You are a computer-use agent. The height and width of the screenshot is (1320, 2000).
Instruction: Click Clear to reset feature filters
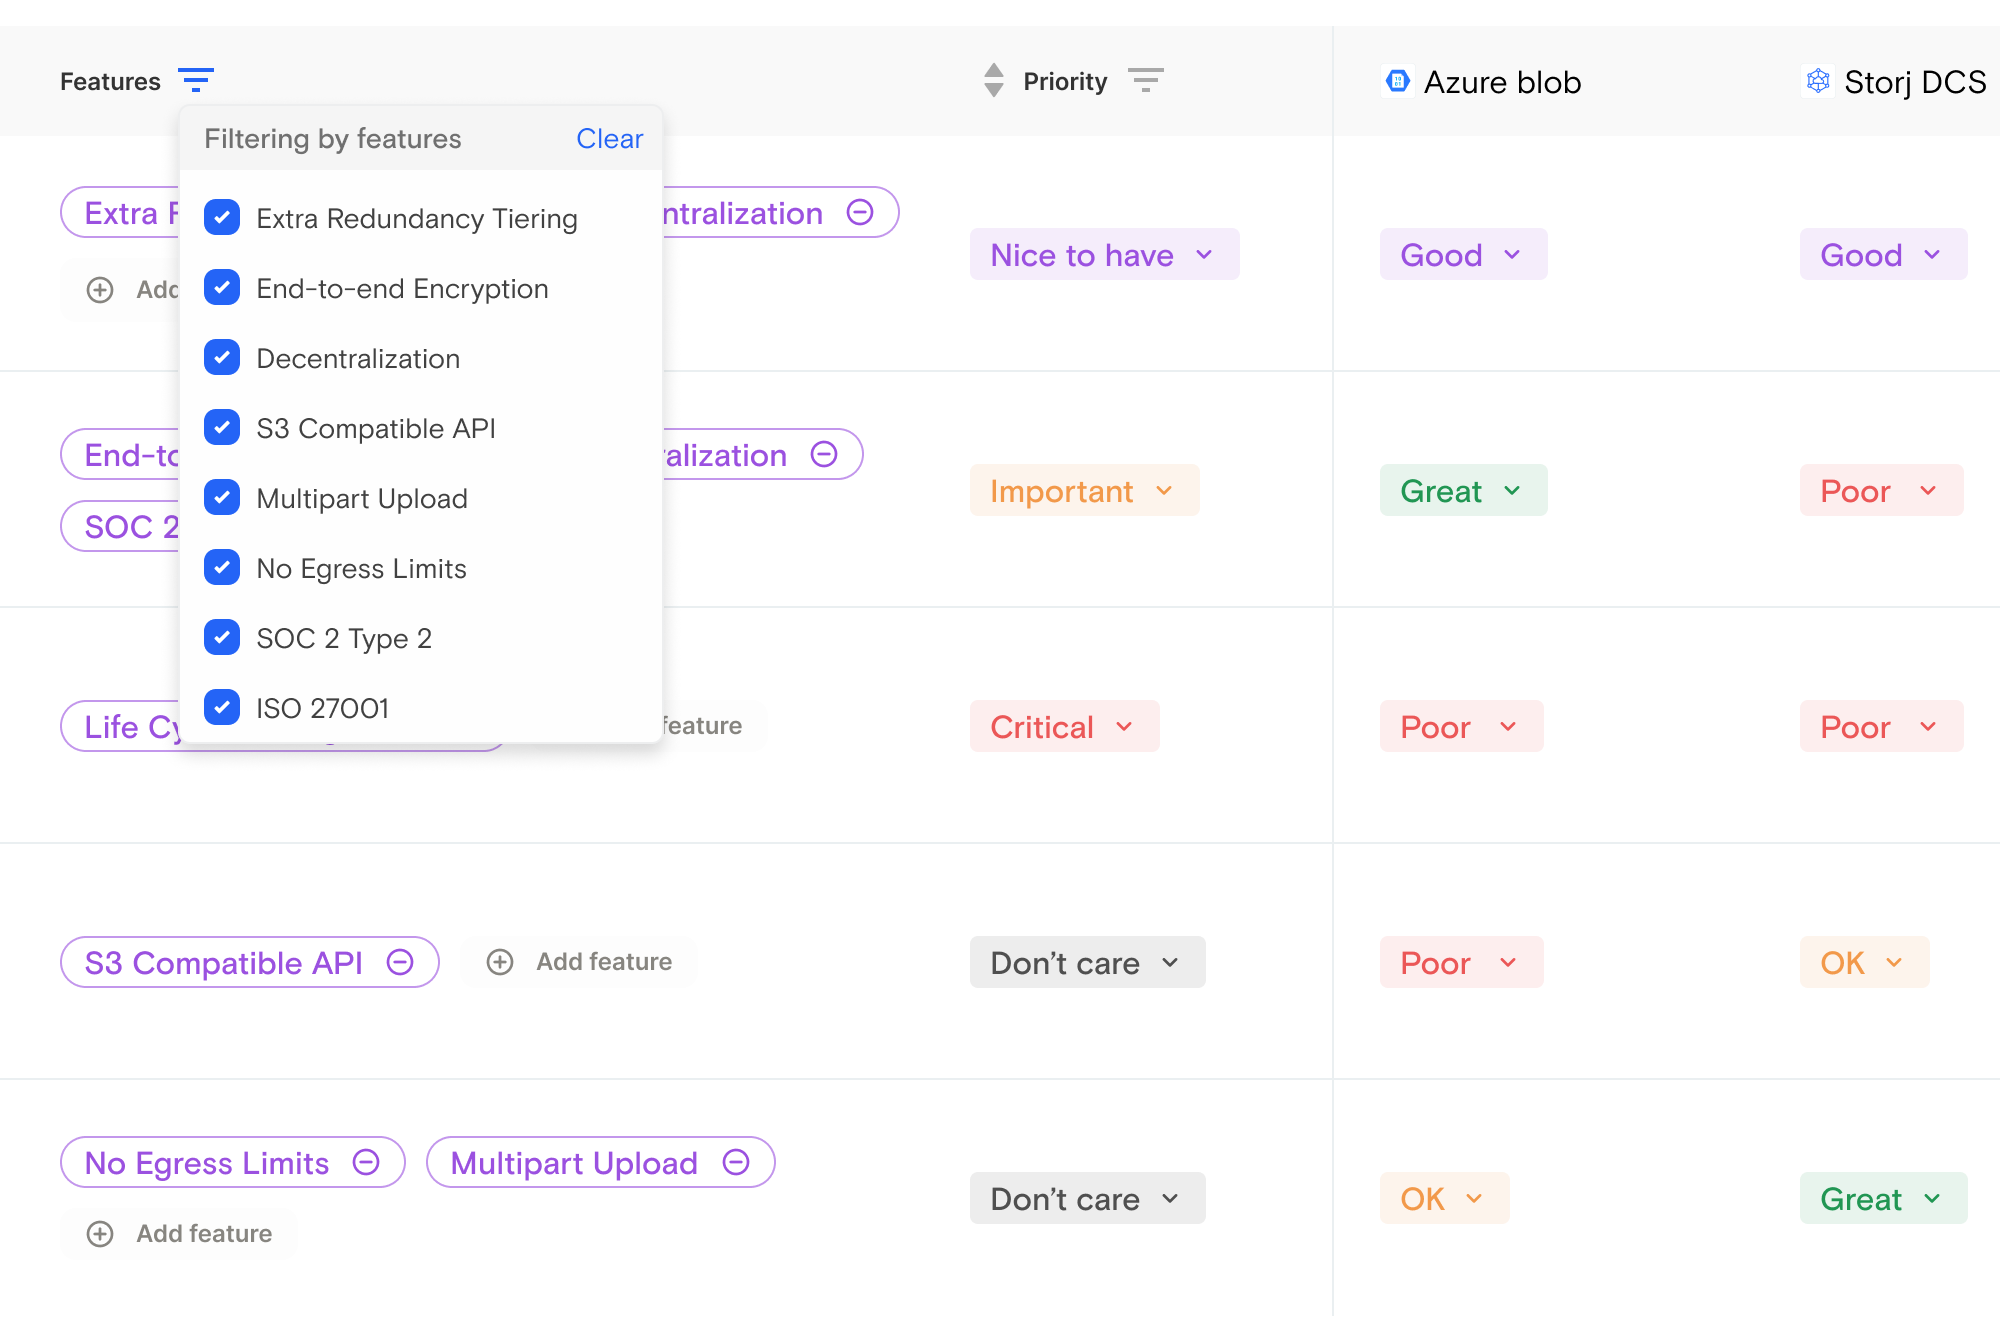[x=609, y=139]
